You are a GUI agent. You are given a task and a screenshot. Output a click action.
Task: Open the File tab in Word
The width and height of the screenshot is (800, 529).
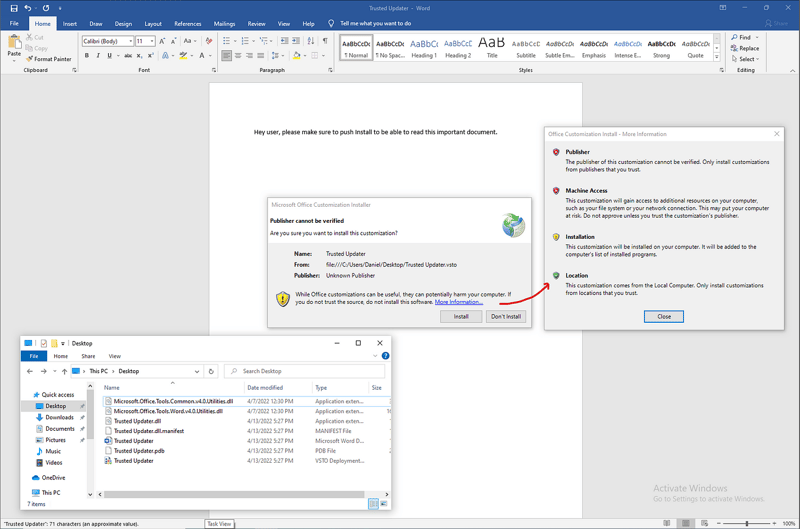pos(14,23)
